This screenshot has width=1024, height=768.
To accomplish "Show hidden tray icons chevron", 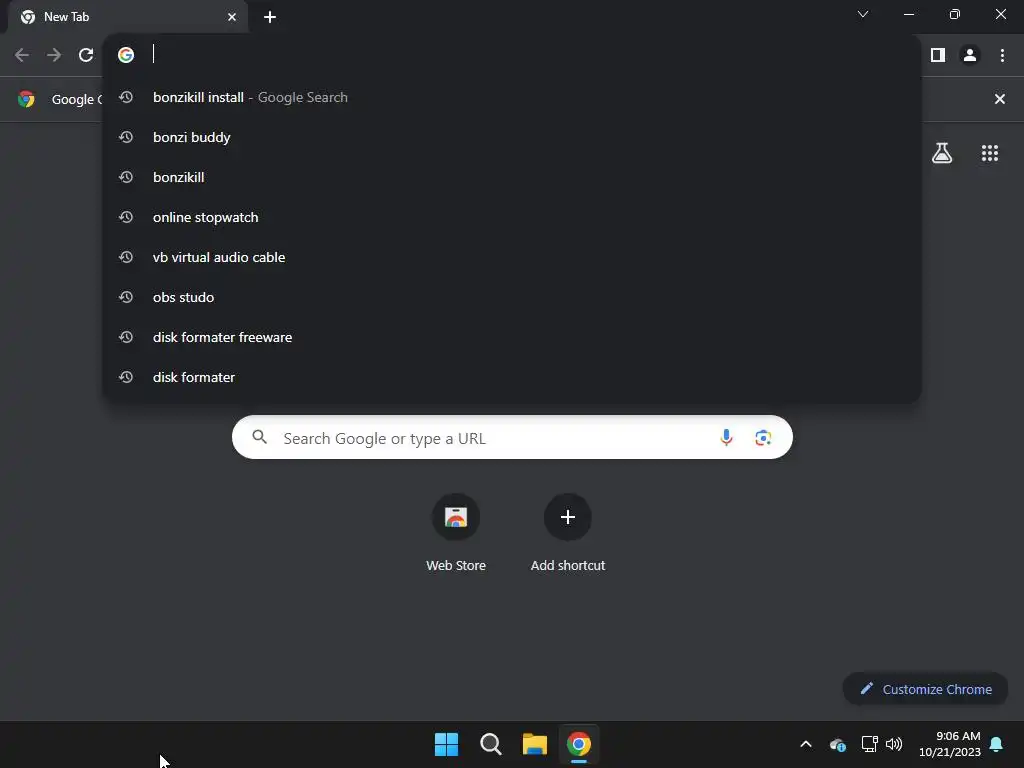I will pyautogui.click(x=806, y=744).
